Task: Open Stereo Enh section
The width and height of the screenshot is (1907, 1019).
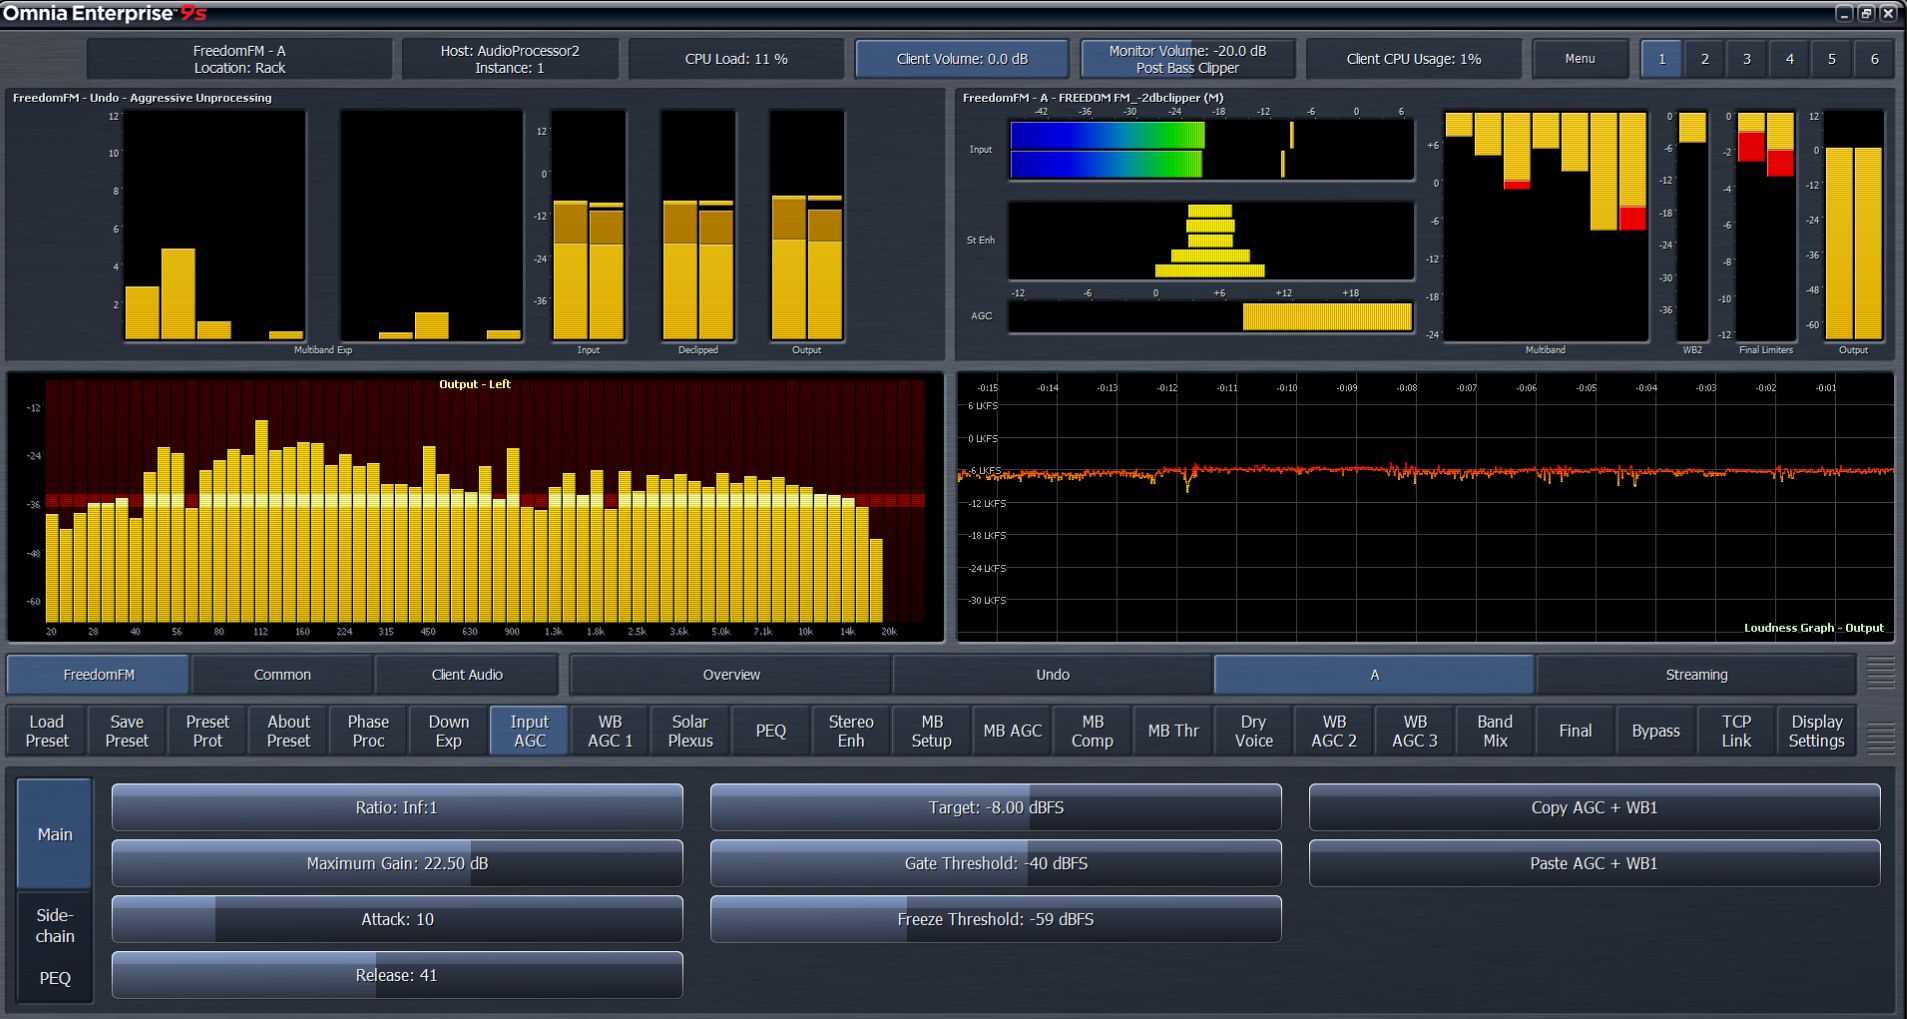Action: 851,731
